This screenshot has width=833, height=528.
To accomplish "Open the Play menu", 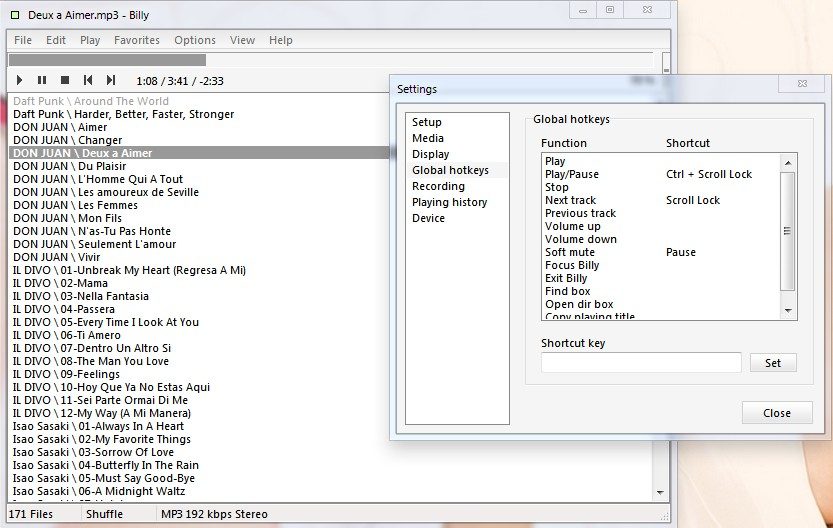I will tap(90, 40).
